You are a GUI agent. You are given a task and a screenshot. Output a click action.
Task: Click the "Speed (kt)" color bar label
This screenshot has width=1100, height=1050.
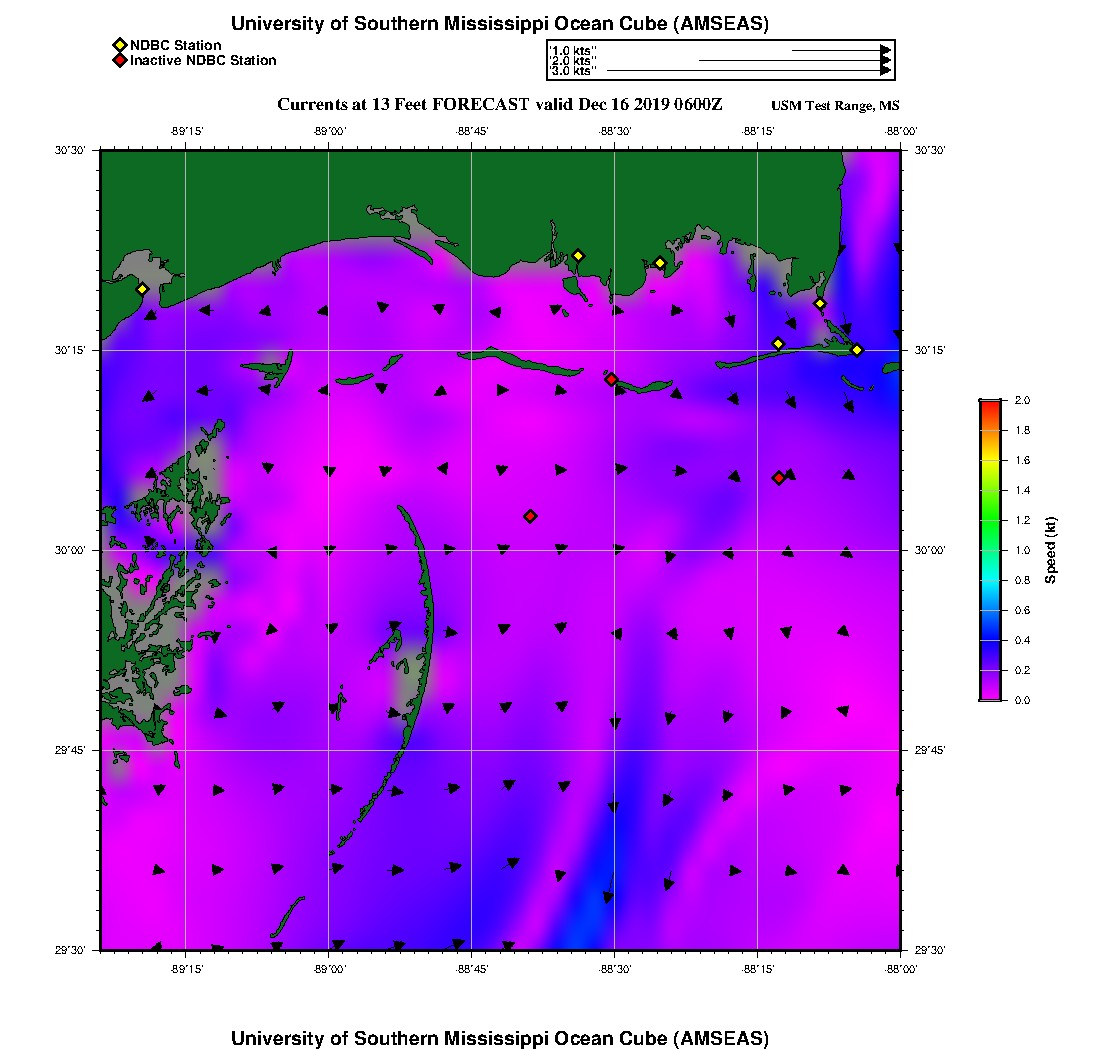(1051, 550)
